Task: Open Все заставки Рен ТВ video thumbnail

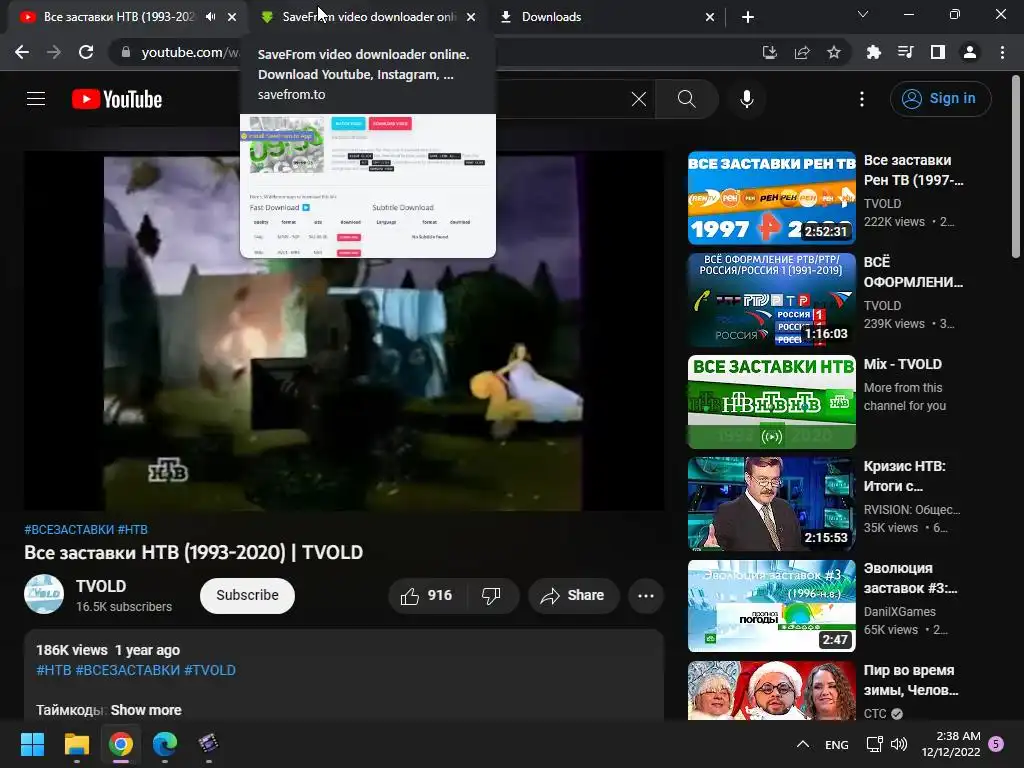Action: coord(771,198)
